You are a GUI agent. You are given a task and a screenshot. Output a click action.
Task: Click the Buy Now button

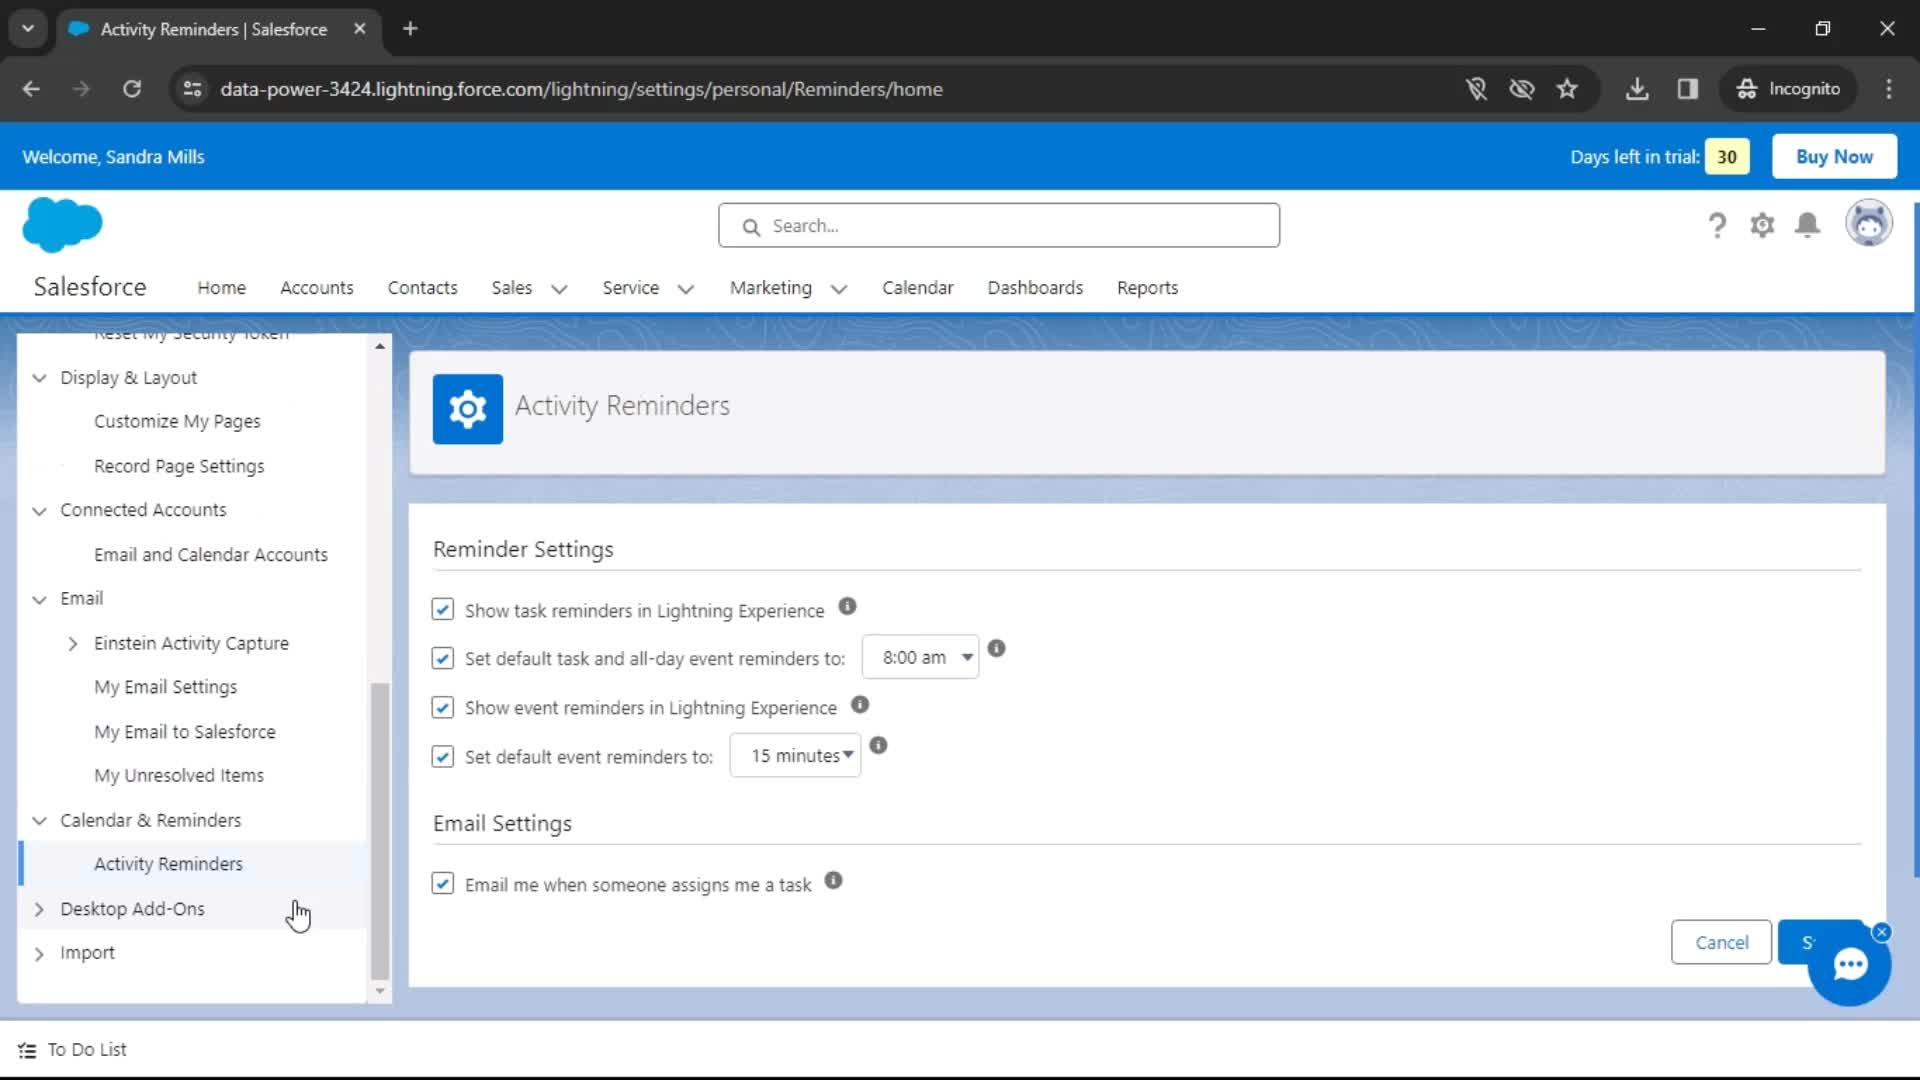[1834, 157]
